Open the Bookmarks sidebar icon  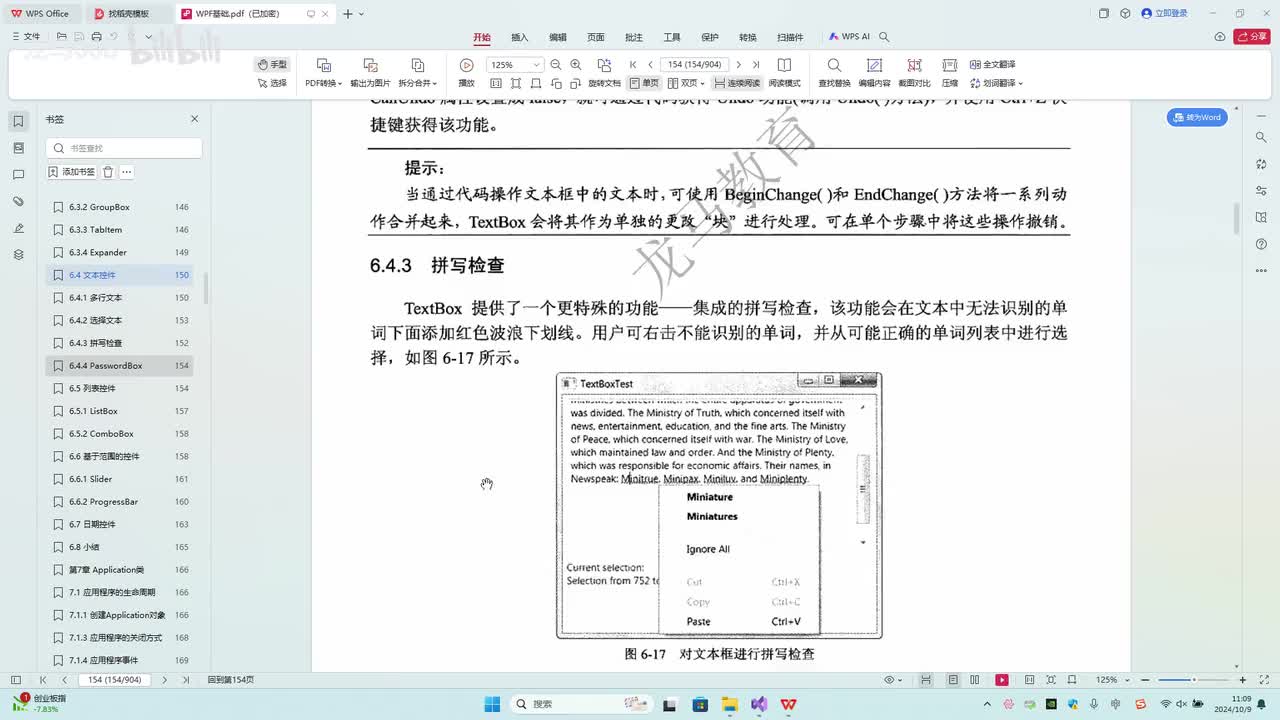(18, 121)
